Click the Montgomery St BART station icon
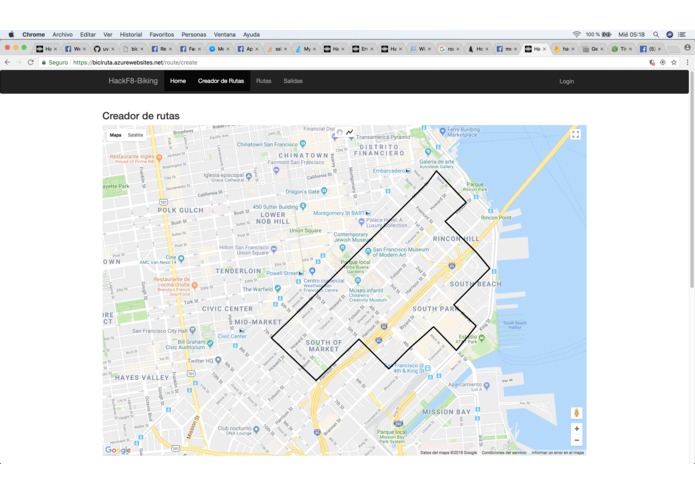This screenshot has height=494, width=695. point(368,213)
